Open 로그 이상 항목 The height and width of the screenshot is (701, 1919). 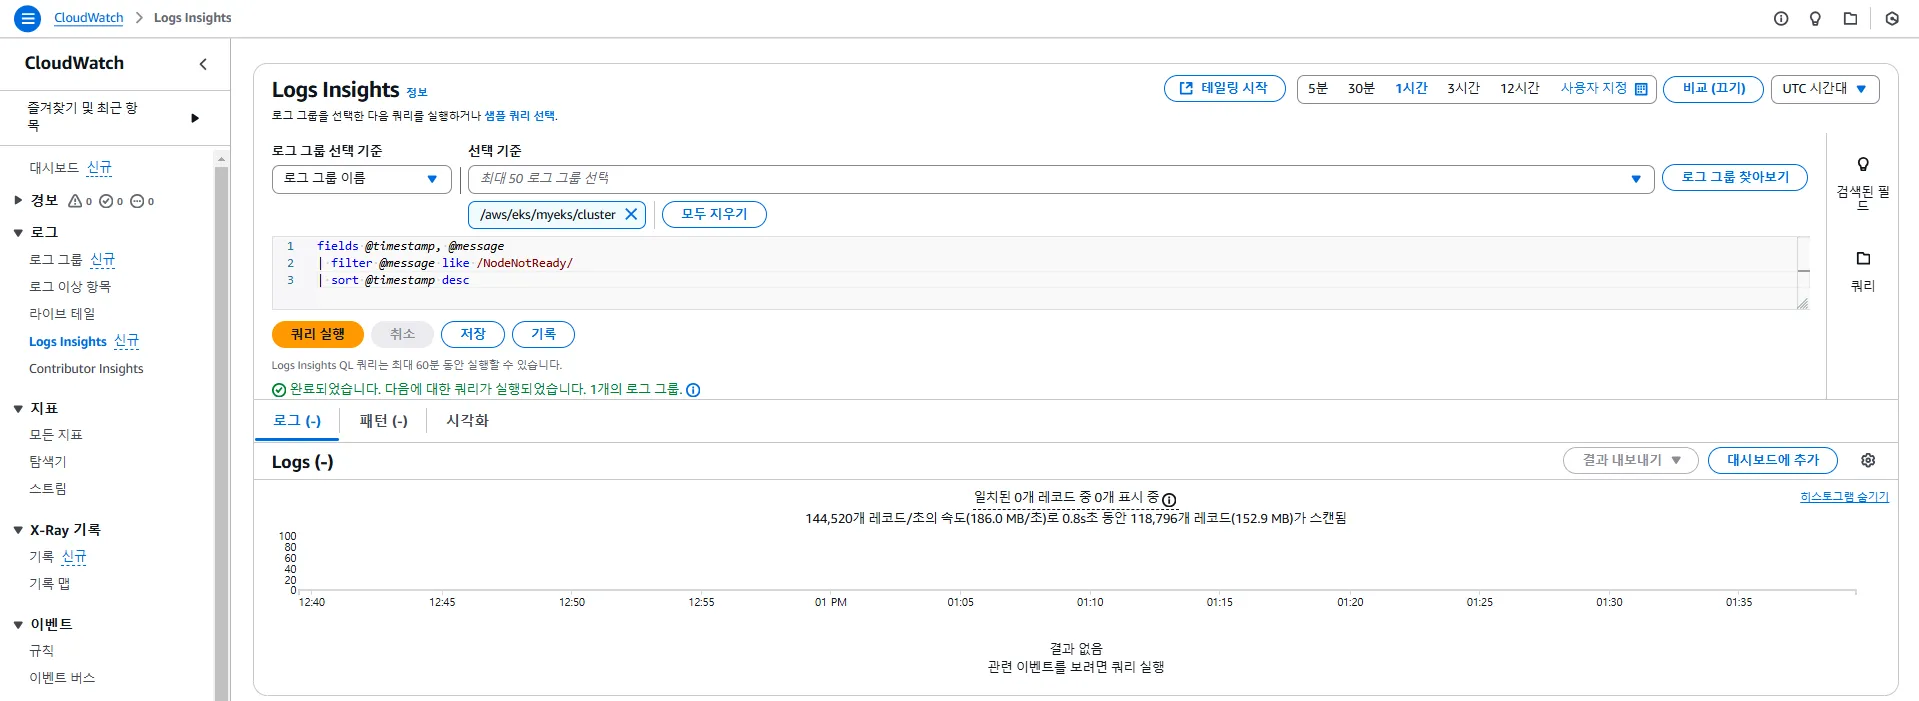[70, 286]
